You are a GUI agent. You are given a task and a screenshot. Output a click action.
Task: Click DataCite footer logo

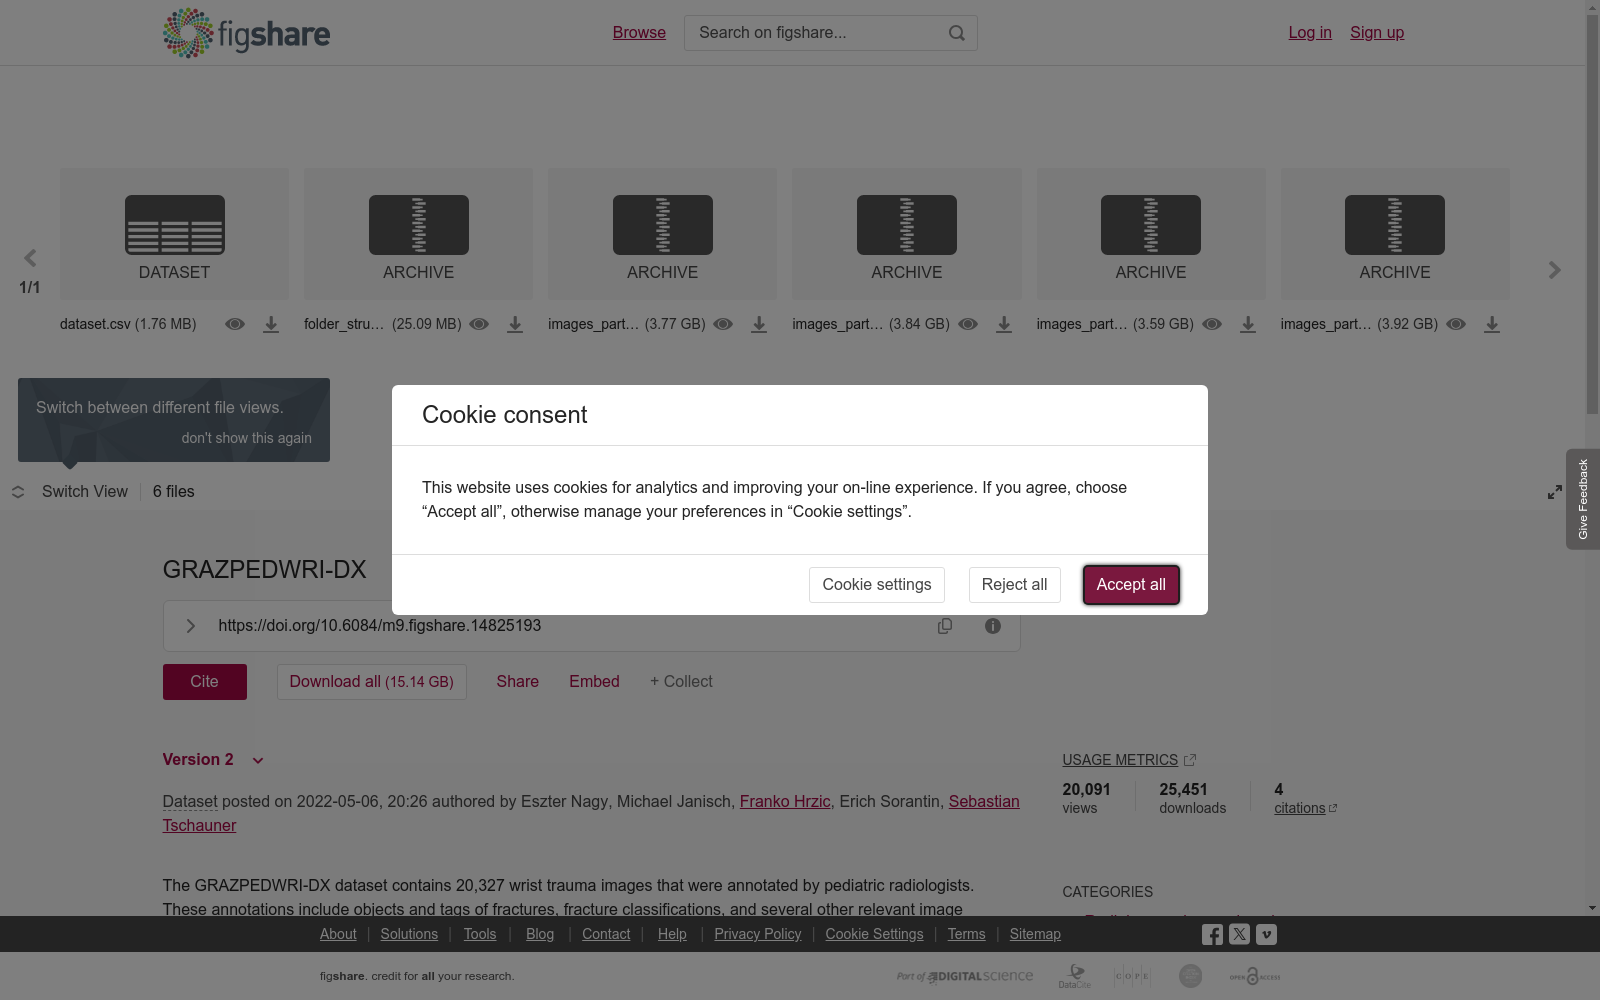1075,976
